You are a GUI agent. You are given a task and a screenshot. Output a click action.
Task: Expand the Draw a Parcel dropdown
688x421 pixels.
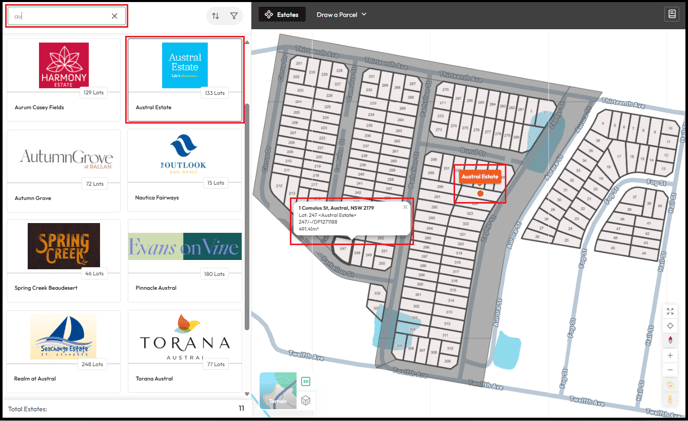[341, 14]
